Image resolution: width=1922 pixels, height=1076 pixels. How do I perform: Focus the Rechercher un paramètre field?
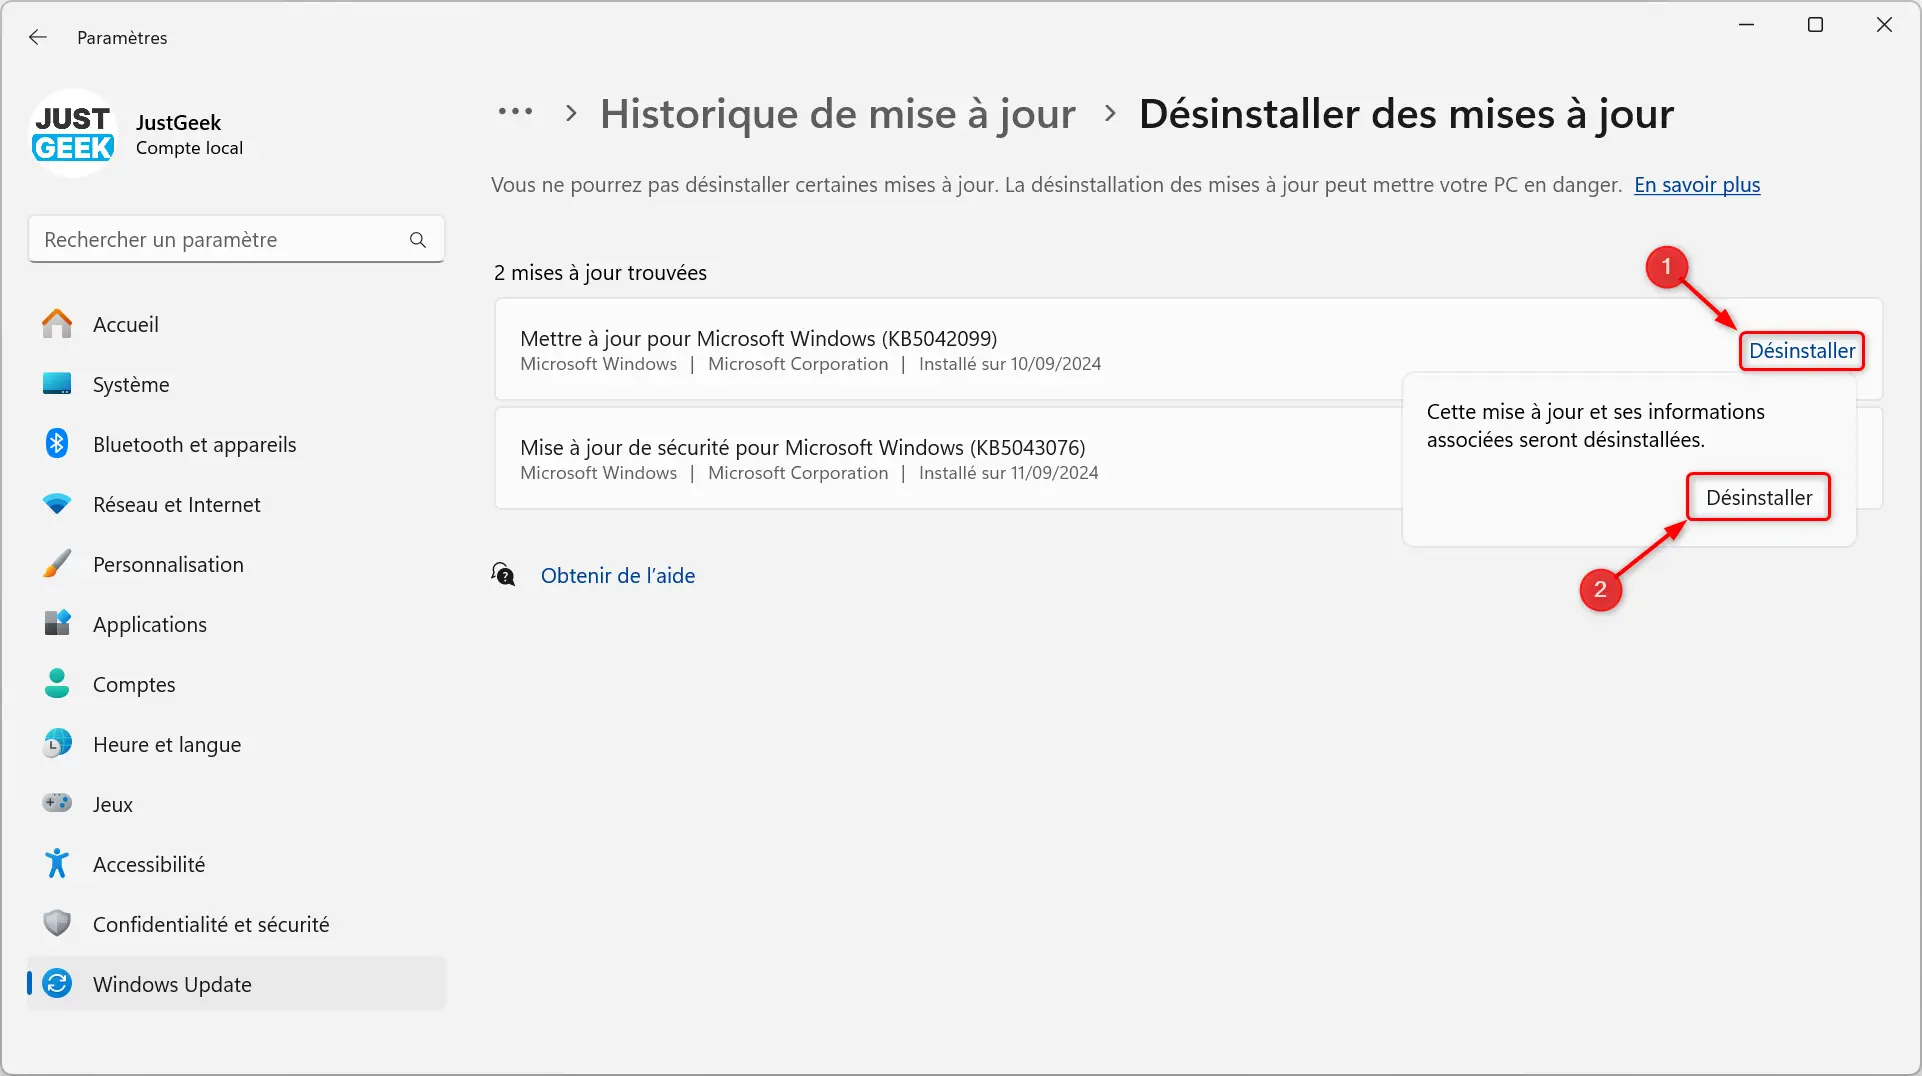[236, 240]
